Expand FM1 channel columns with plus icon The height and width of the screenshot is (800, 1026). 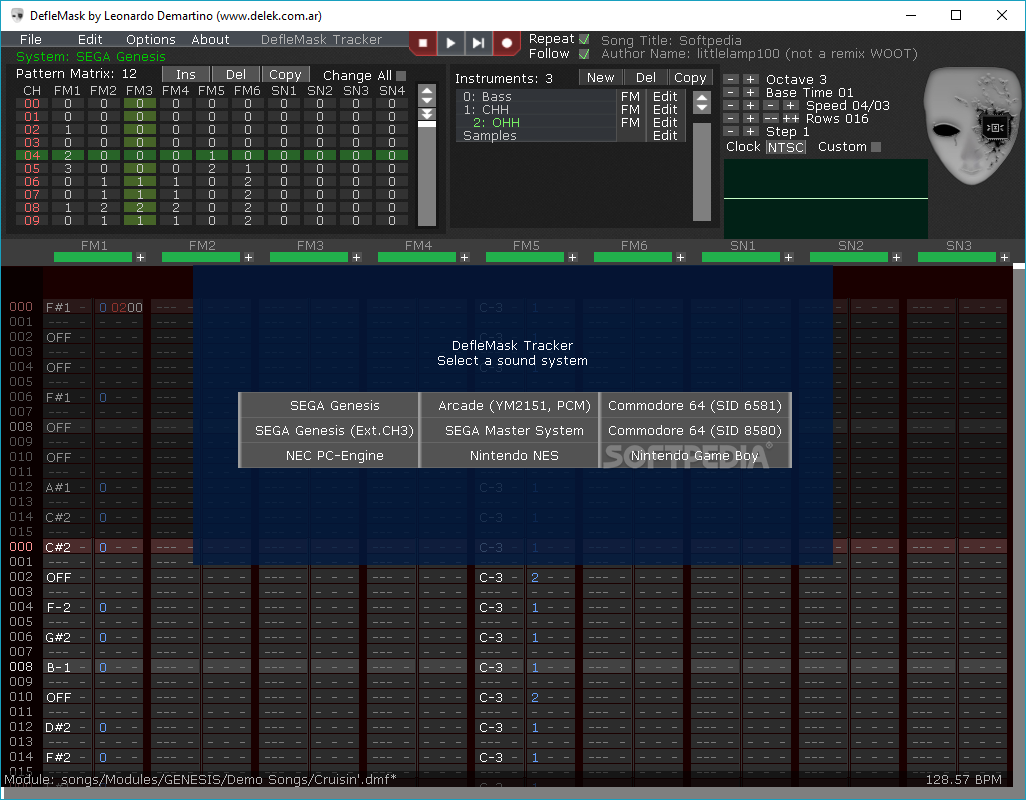click(x=141, y=258)
